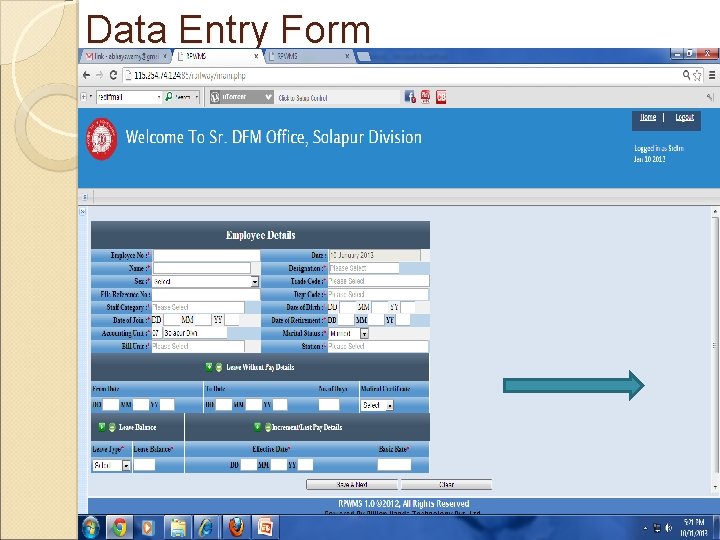The width and height of the screenshot is (720, 540).
Task: Switch to the Gmail inbox tab
Action: (x=126, y=56)
